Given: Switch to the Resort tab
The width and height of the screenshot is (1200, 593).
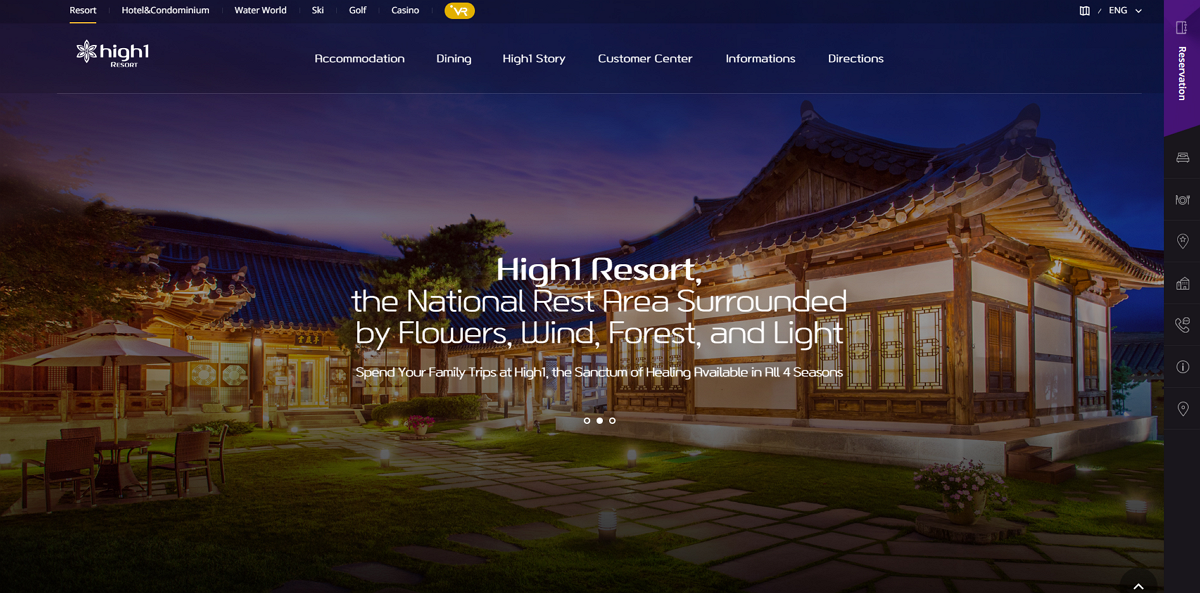Looking at the screenshot, I should [83, 11].
